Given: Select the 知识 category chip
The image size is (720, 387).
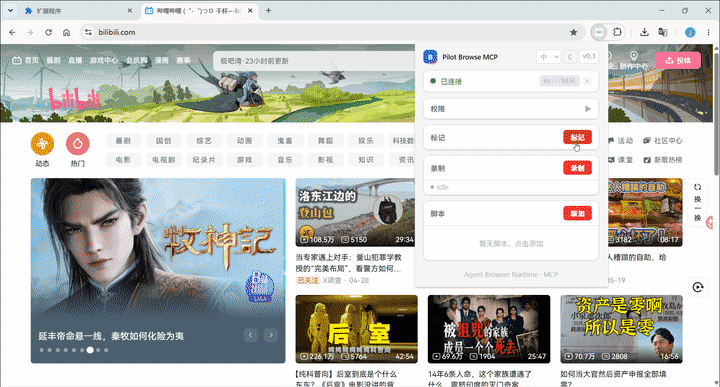Looking at the screenshot, I should coord(366,160).
